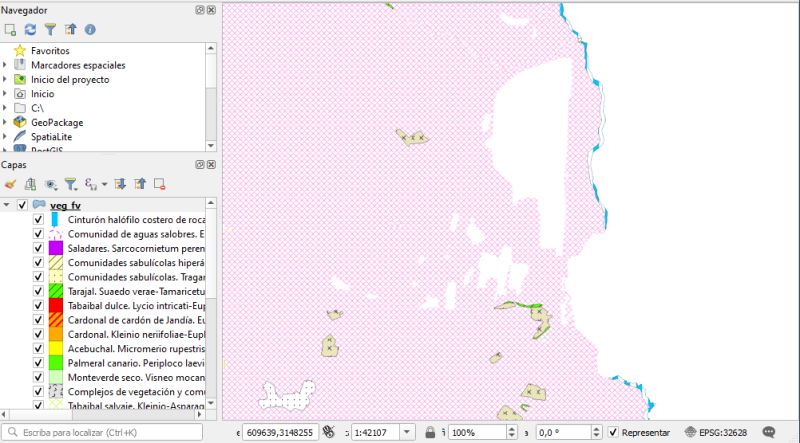Toggle visibility of the veg_fv layer
The height and width of the screenshot is (443, 800).
[22, 205]
